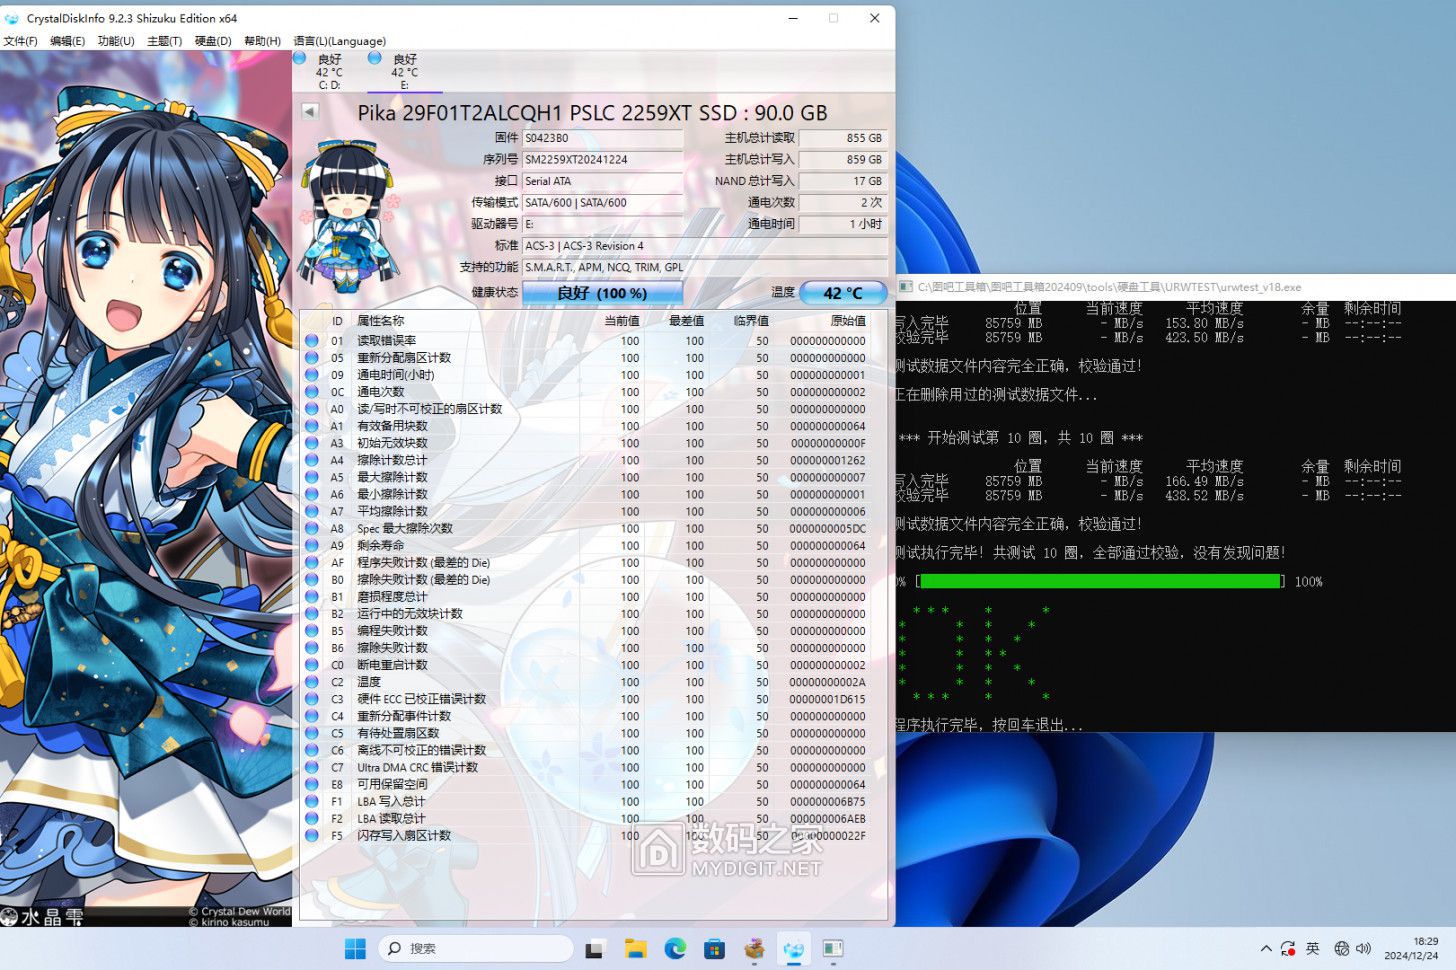Open Task View from the taskbar

(x=595, y=948)
